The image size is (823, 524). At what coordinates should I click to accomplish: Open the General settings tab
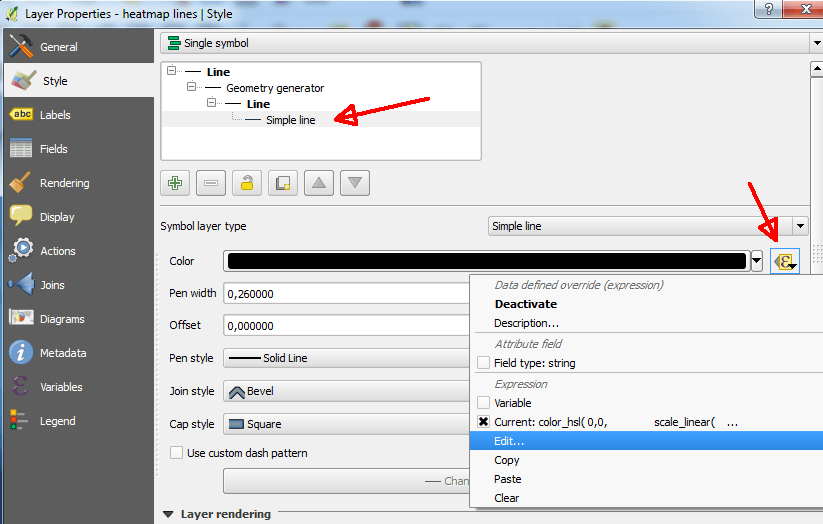(79, 47)
